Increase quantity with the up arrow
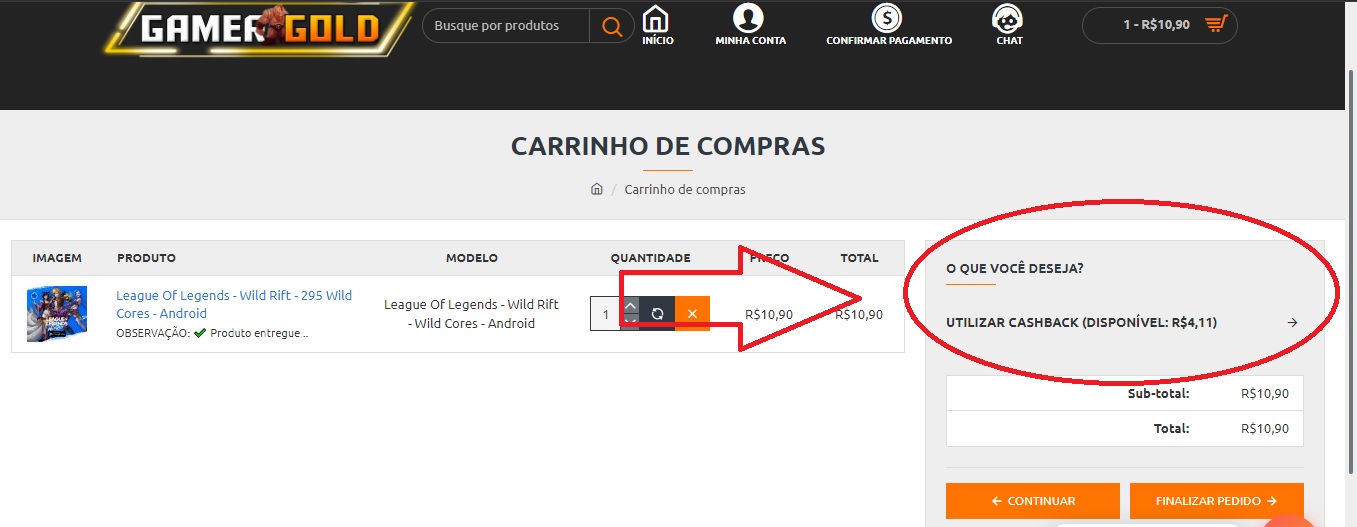 630,305
